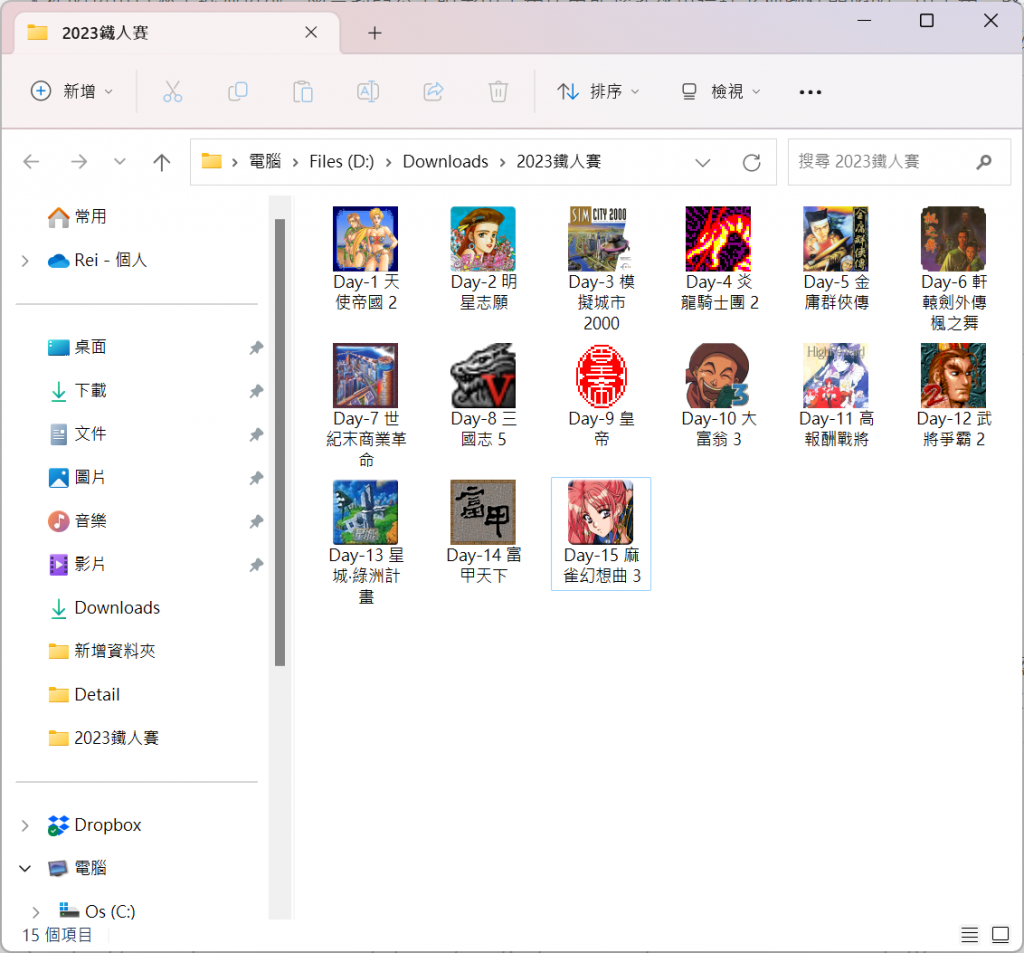Click the Copy icon in toolbar
The width and height of the screenshot is (1024, 953).
[x=238, y=91]
